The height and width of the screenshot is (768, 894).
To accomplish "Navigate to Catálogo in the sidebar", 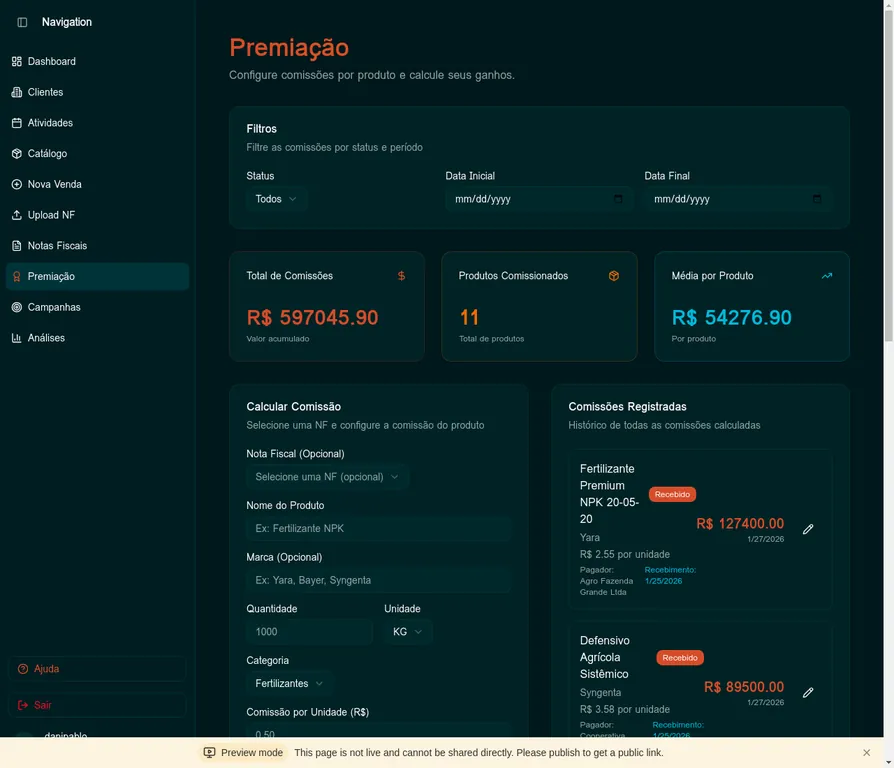I will (50, 153).
